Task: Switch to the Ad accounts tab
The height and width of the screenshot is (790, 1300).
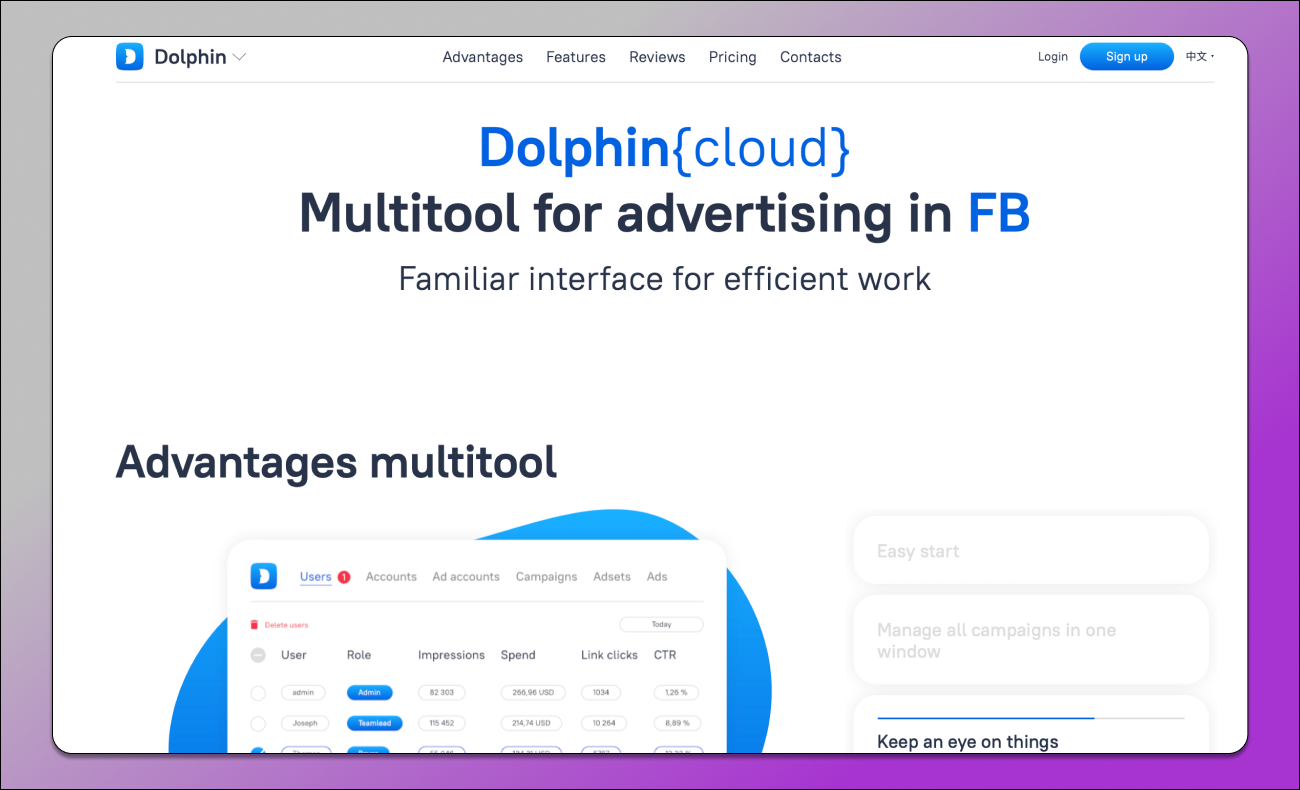Action: 466,577
